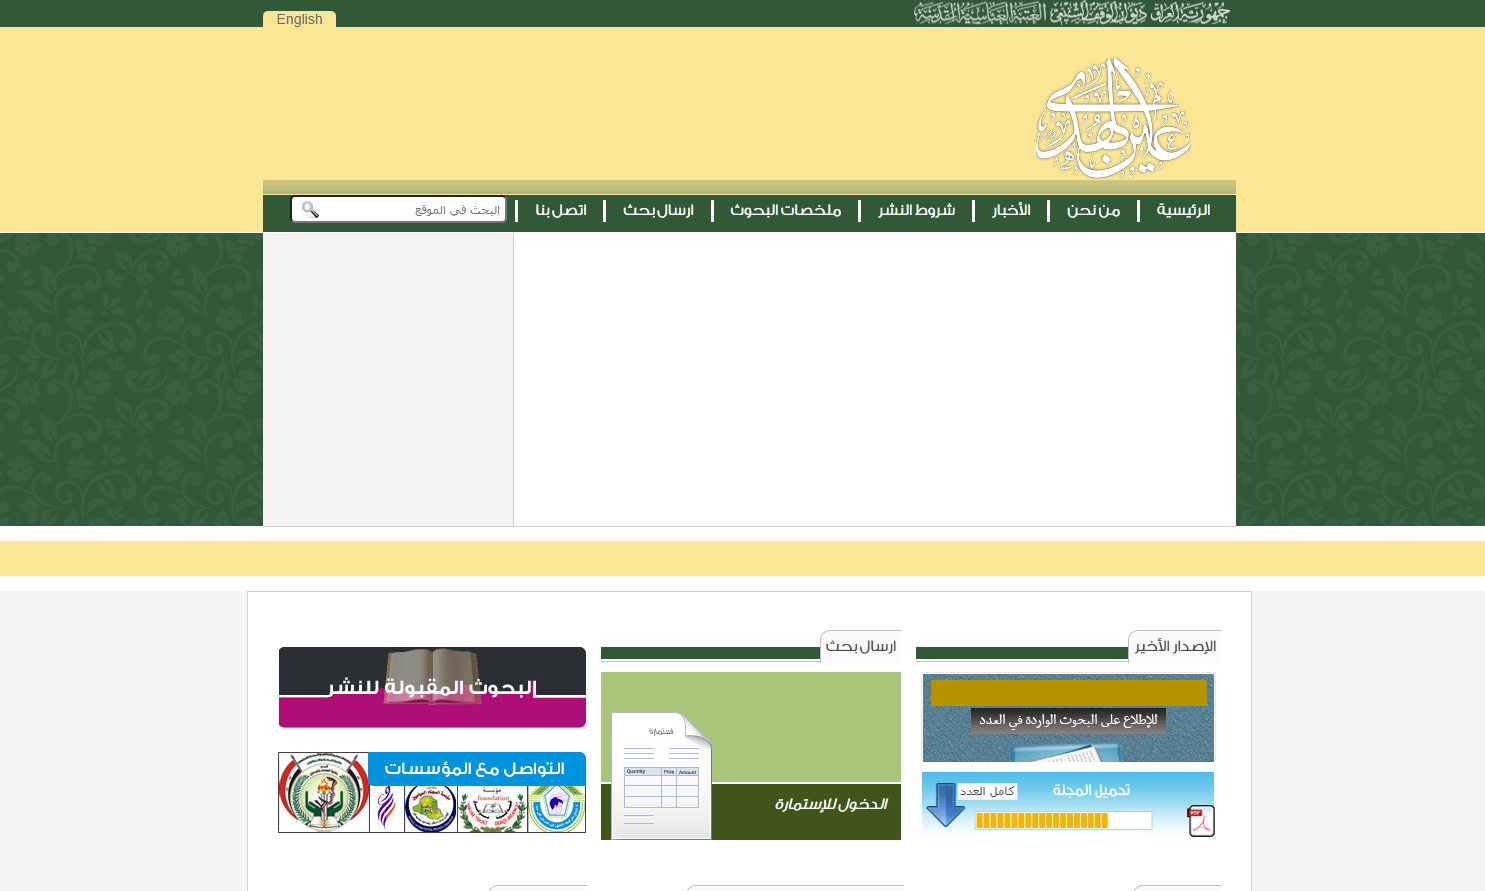Click the blue download arrow icon
1485x891 pixels.
pos(944,805)
